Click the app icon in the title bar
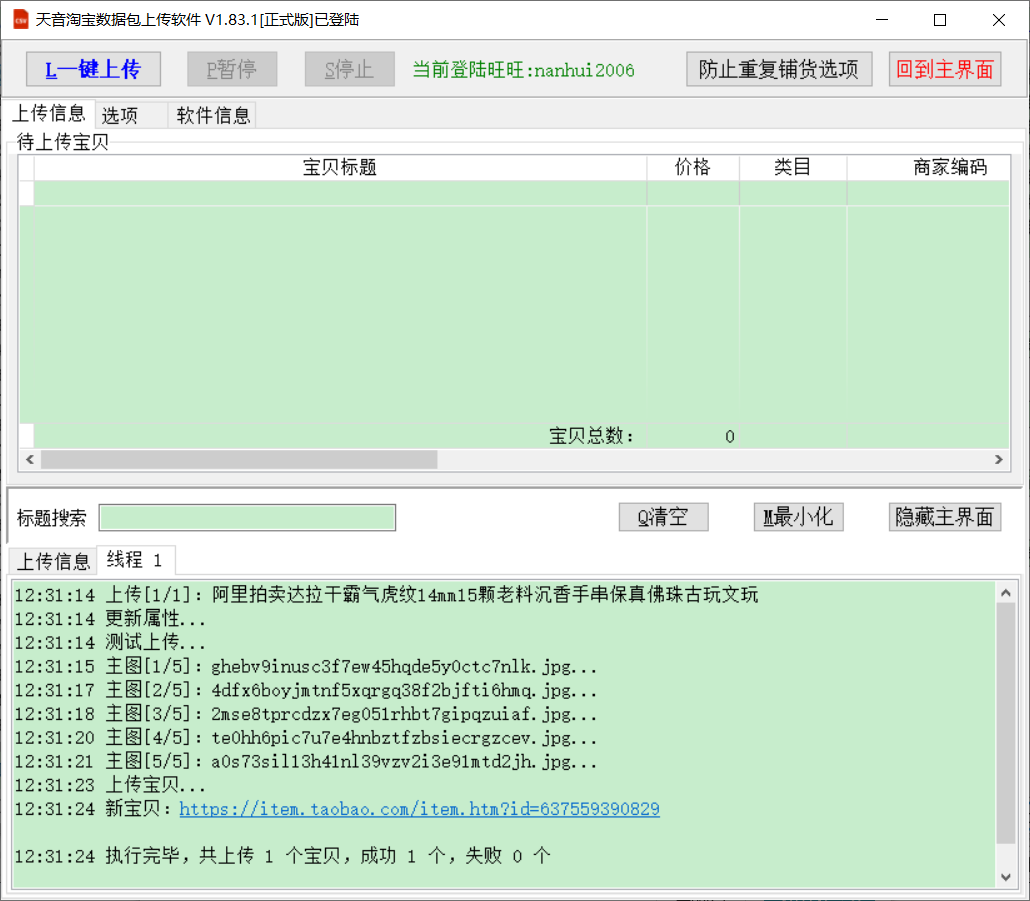This screenshot has width=1030, height=901. click(x=20, y=20)
